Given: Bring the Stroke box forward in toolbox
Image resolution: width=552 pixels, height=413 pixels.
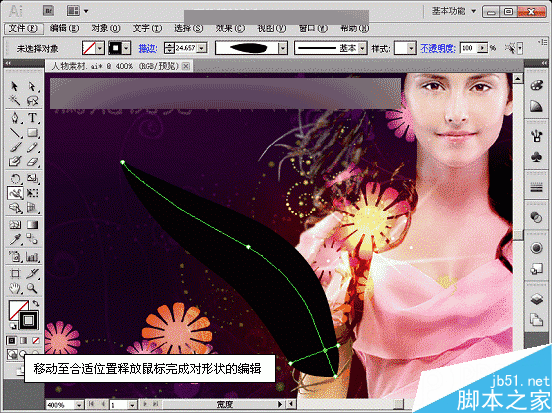Looking at the screenshot, I should (29, 320).
